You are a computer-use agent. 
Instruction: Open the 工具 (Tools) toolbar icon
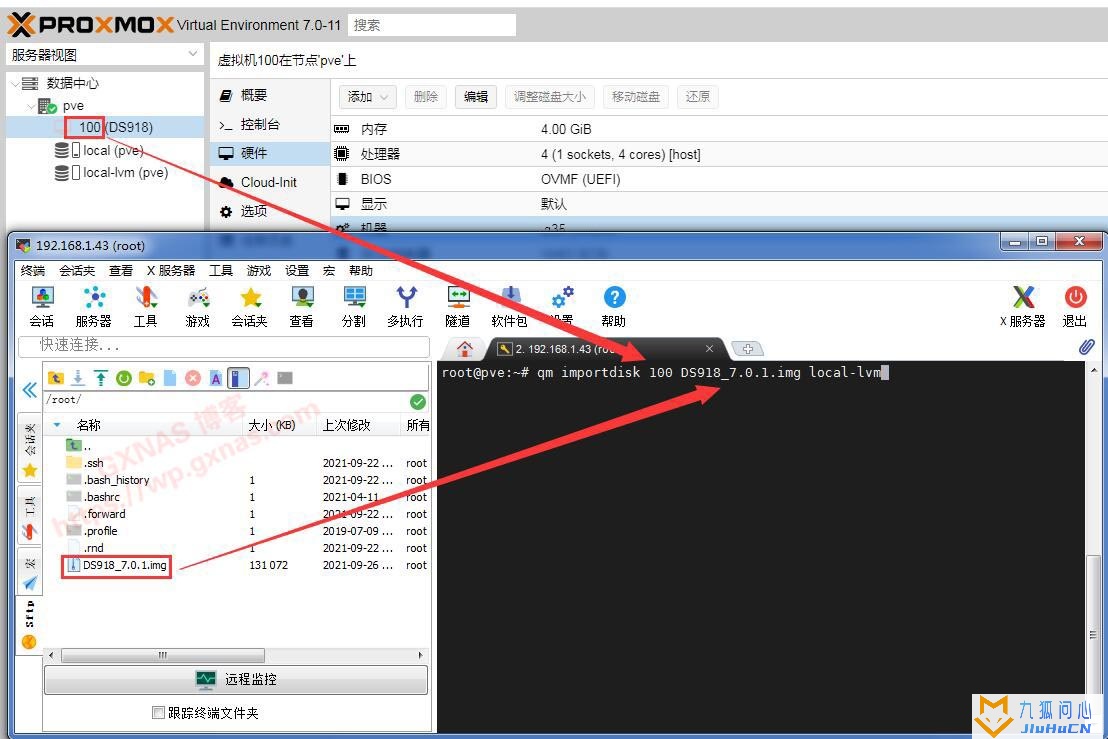(146, 307)
